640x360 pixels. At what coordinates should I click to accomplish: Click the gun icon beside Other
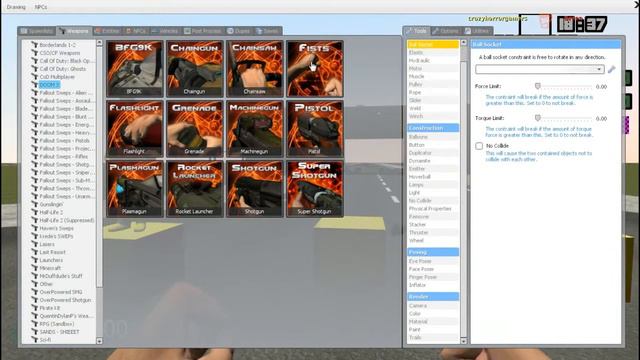point(35,284)
